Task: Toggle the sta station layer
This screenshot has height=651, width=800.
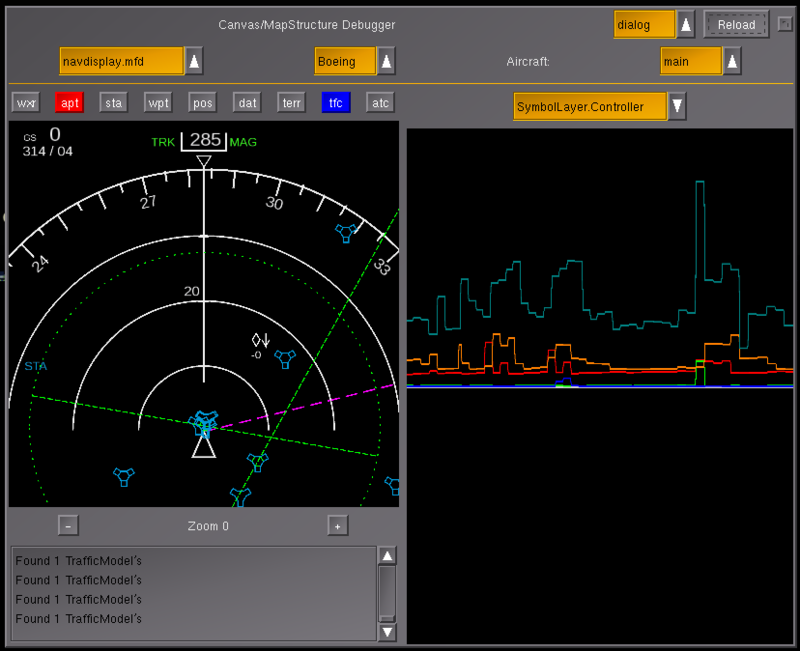Action: tap(114, 101)
